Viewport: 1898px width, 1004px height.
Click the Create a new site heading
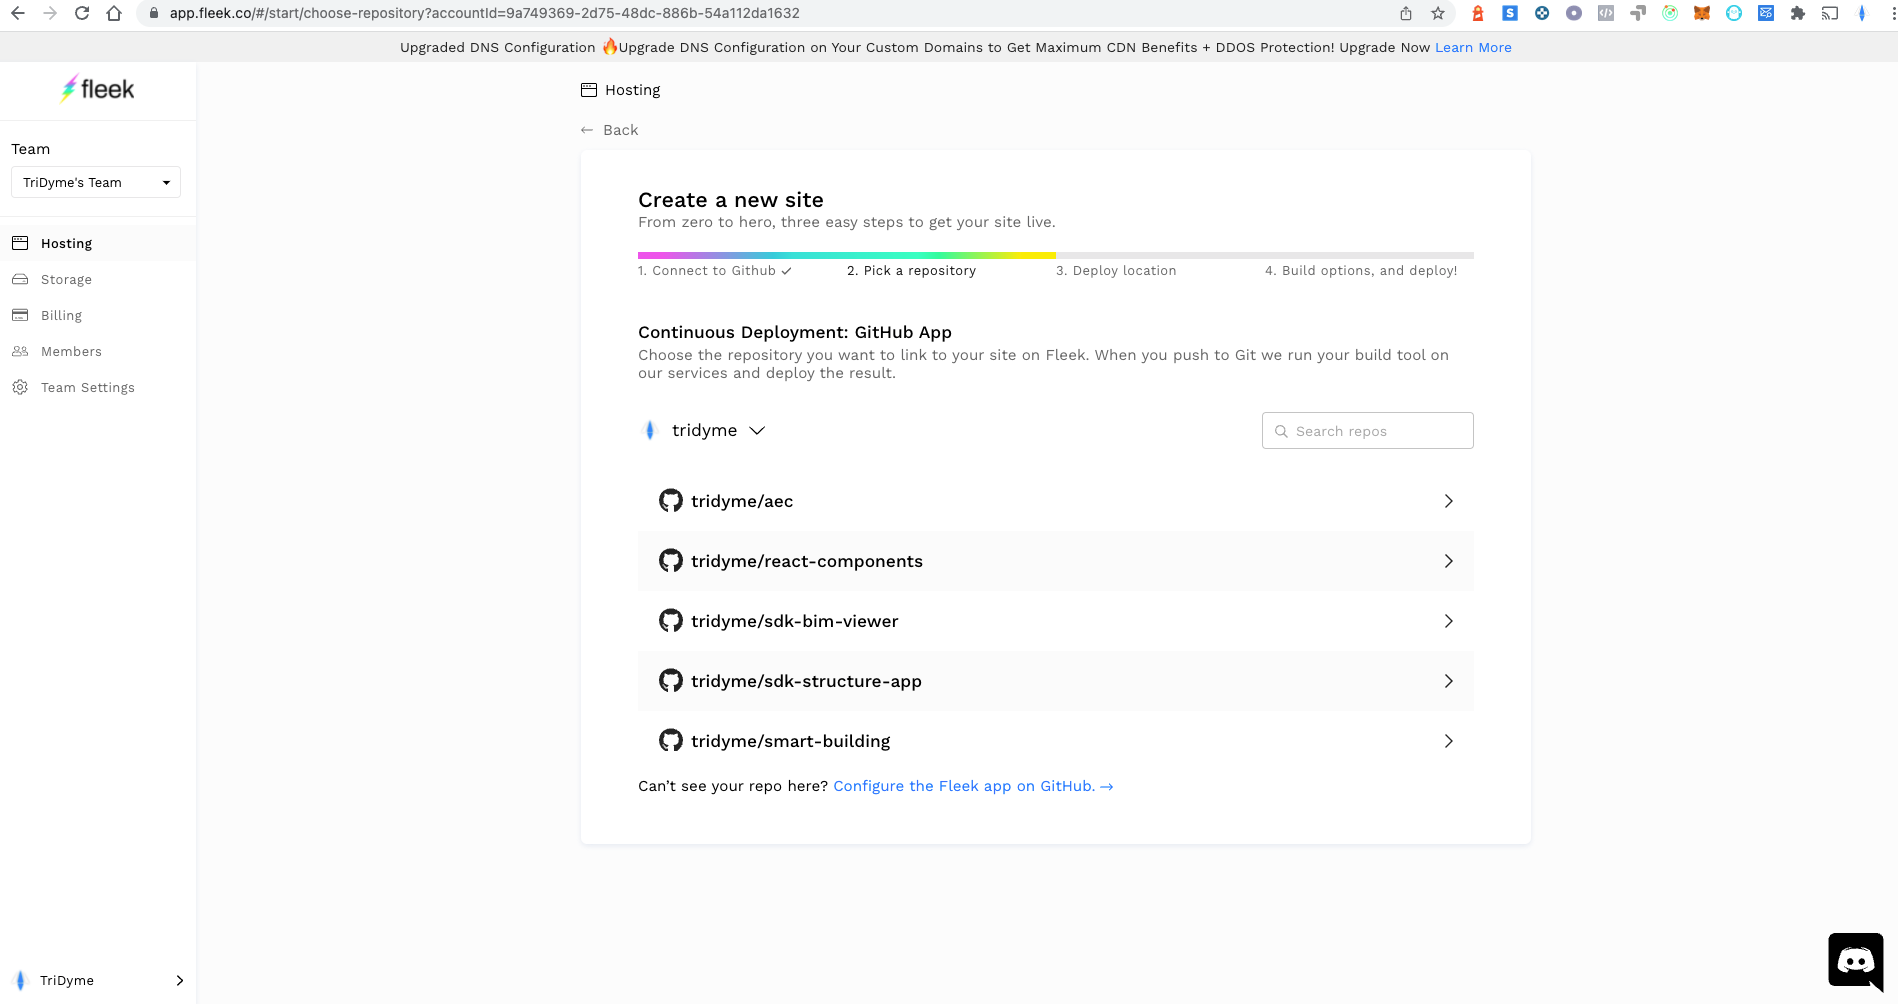click(731, 200)
